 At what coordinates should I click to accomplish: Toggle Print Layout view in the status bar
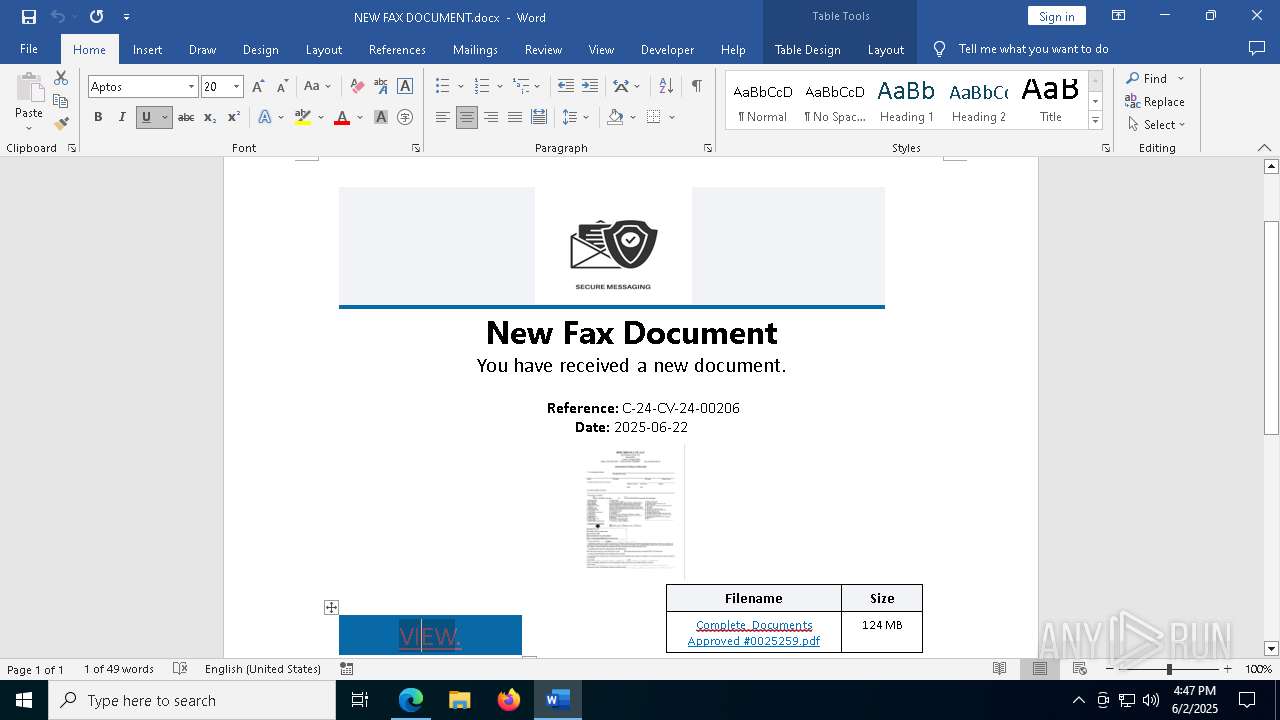click(1040, 669)
